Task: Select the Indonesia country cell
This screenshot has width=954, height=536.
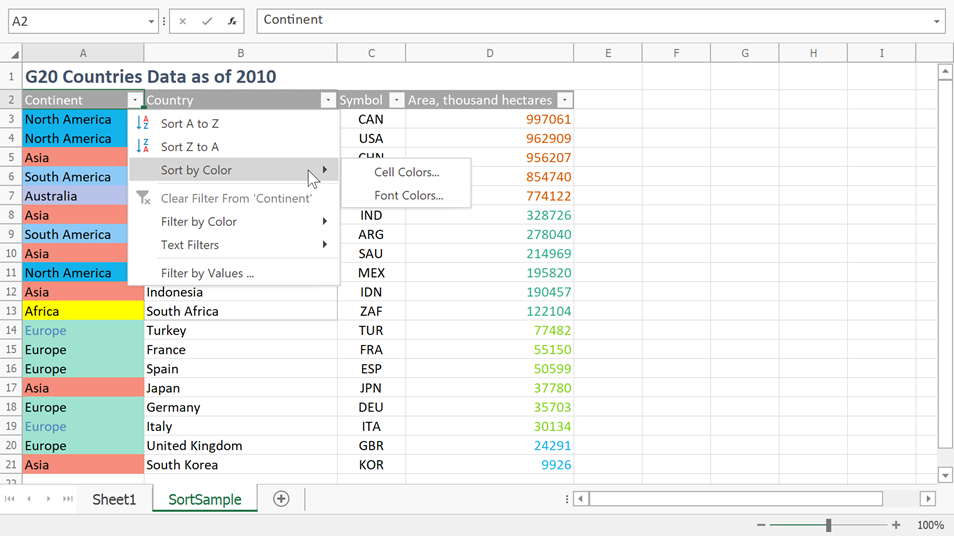Action: [x=241, y=292]
